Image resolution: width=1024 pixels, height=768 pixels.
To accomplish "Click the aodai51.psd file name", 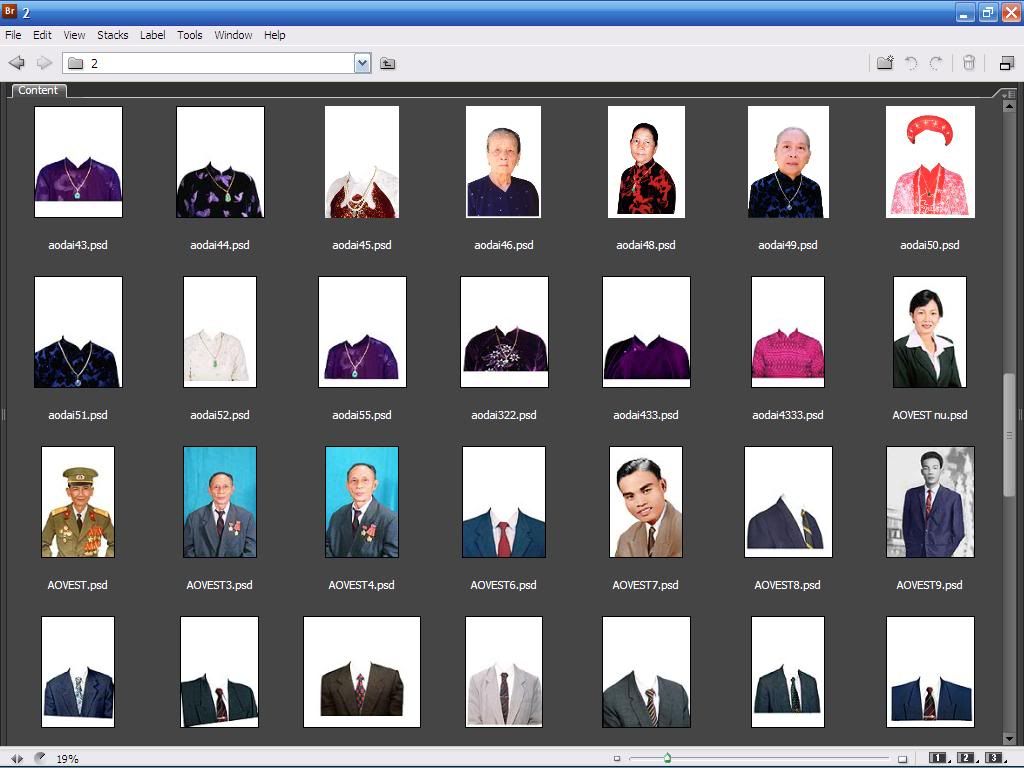I will tap(78, 415).
